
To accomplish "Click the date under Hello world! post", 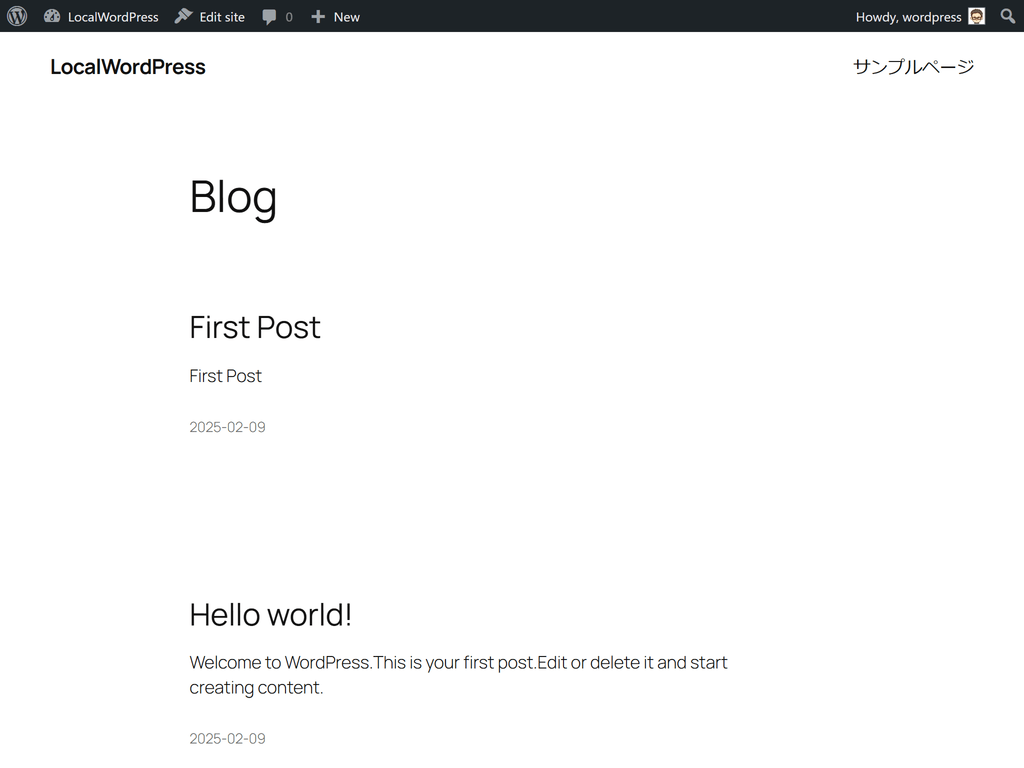I will tap(227, 739).
